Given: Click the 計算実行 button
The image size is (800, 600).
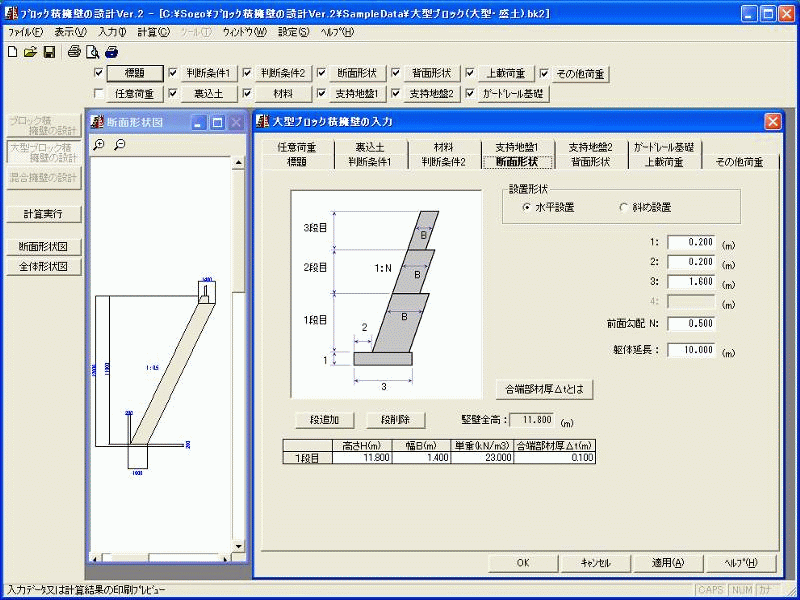Looking at the screenshot, I should pyautogui.click(x=41, y=214).
